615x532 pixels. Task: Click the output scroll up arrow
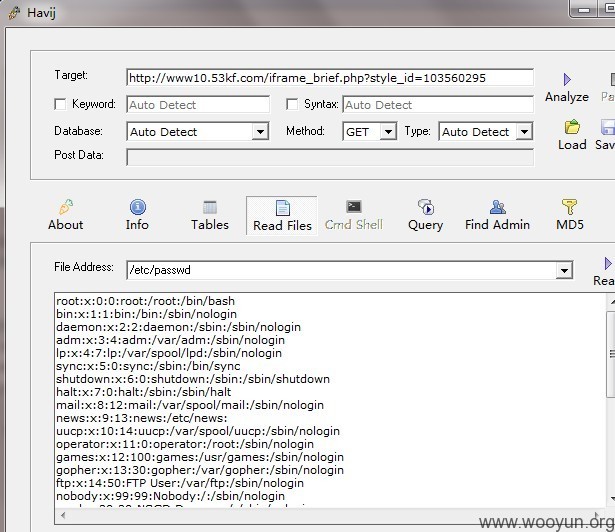tap(611, 302)
